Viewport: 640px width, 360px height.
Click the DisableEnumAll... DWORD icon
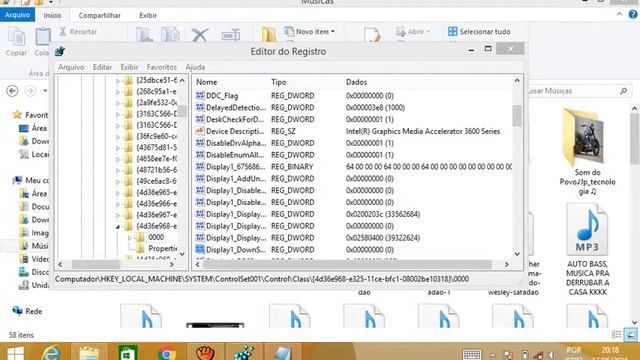(200, 155)
